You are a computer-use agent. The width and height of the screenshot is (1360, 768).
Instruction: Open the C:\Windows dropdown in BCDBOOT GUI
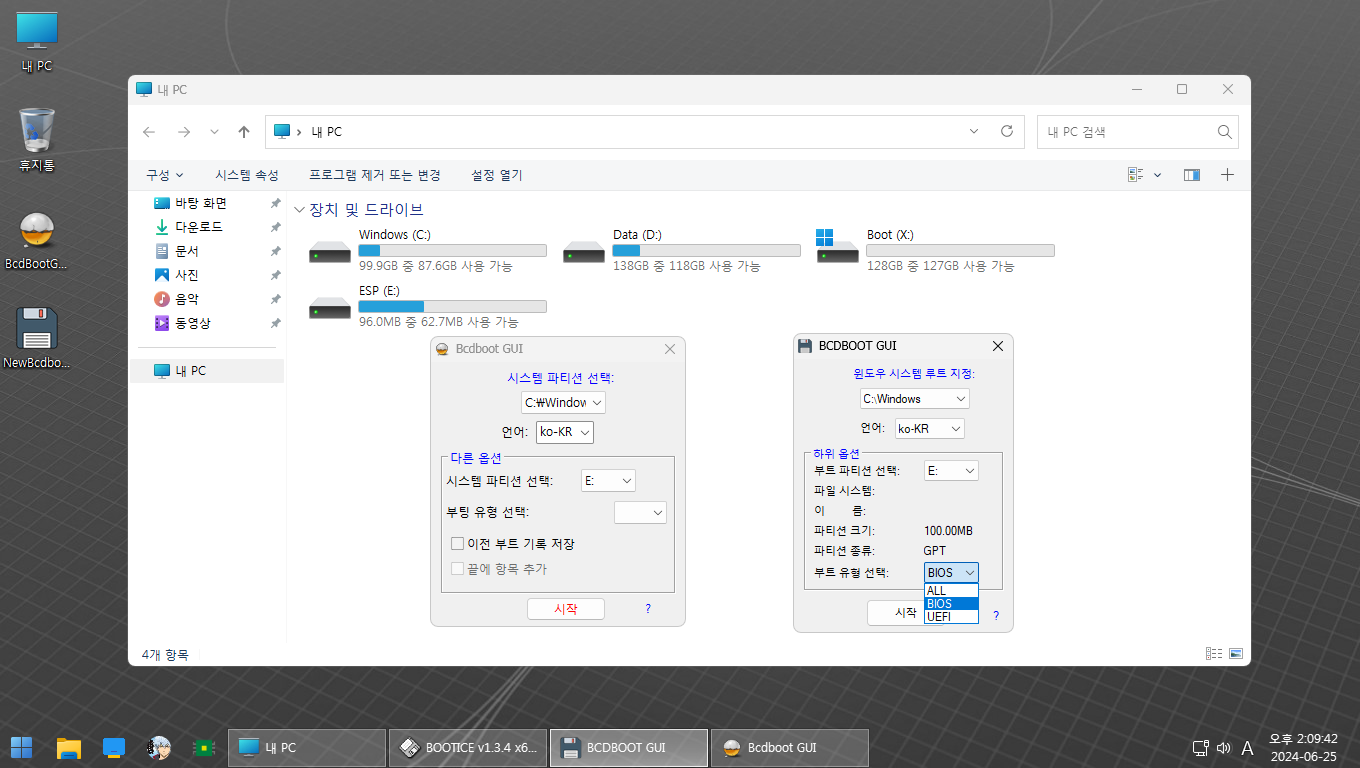(915, 398)
